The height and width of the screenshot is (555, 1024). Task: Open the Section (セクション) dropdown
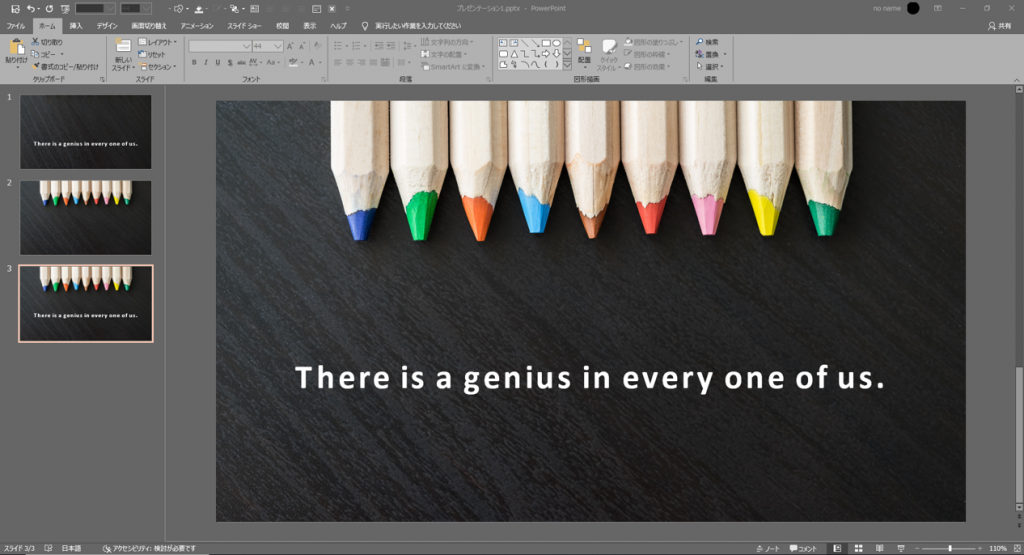click(157, 67)
